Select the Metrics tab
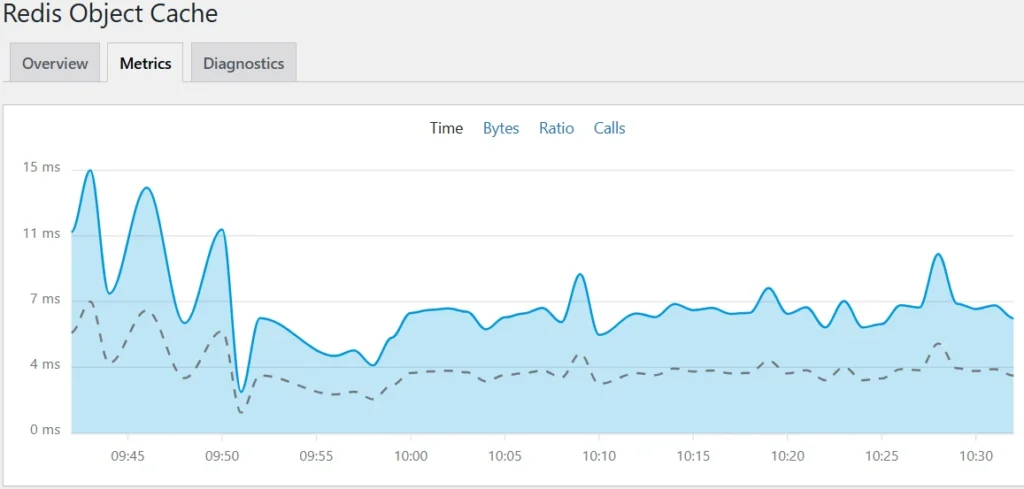 click(x=145, y=63)
